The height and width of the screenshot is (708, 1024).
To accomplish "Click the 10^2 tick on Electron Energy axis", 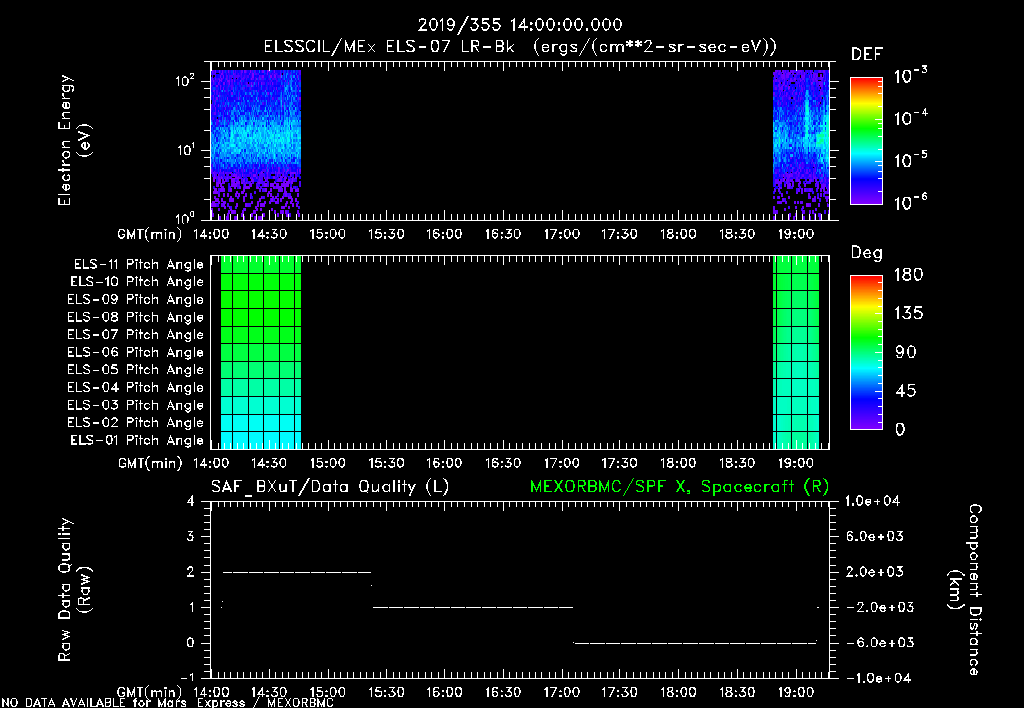I will (185, 81).
